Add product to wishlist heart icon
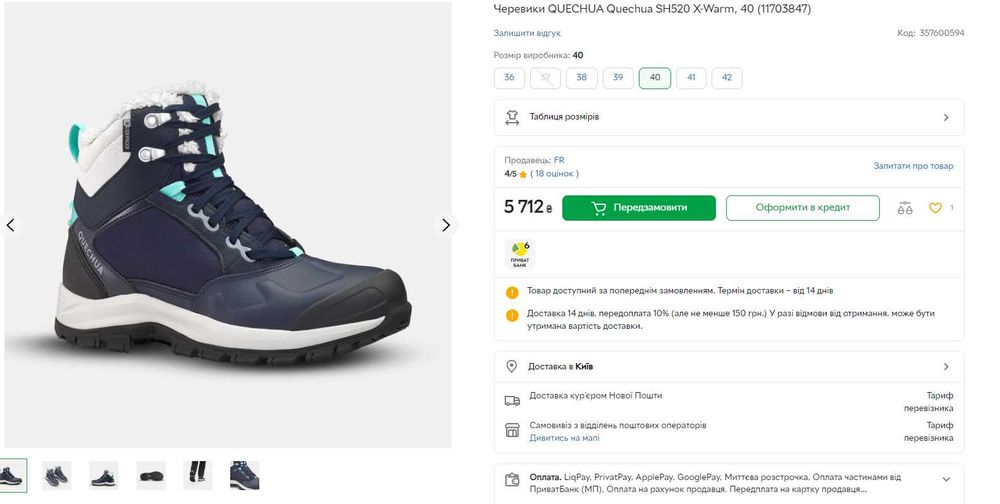1000x504 pixels. 935,208
